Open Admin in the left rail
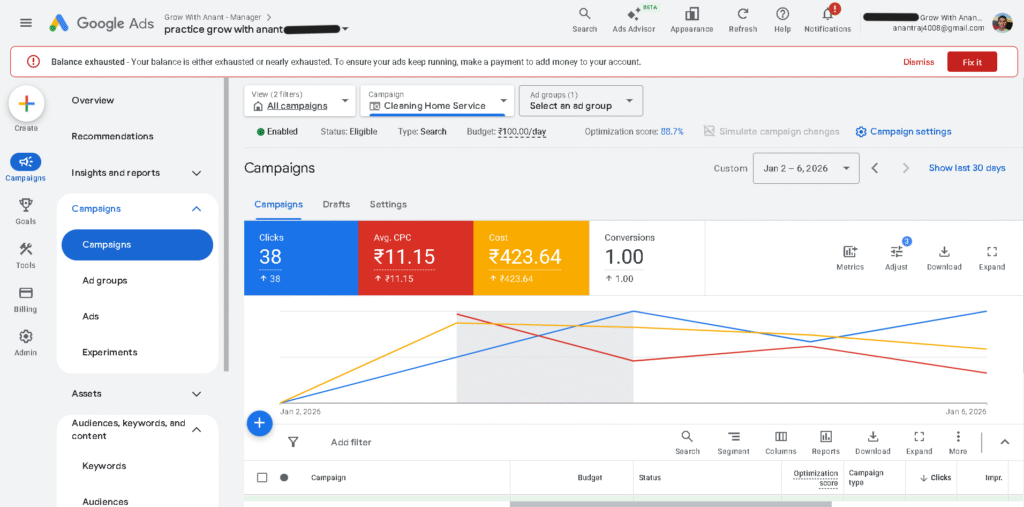This screenshot has width=1024, height=507. pos(25,342)
